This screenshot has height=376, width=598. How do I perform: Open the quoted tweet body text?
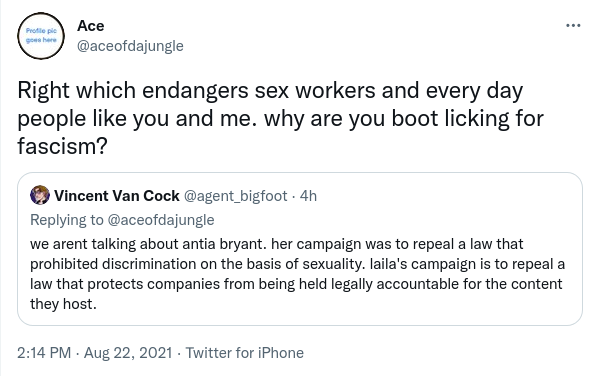(x=297, y=274)
